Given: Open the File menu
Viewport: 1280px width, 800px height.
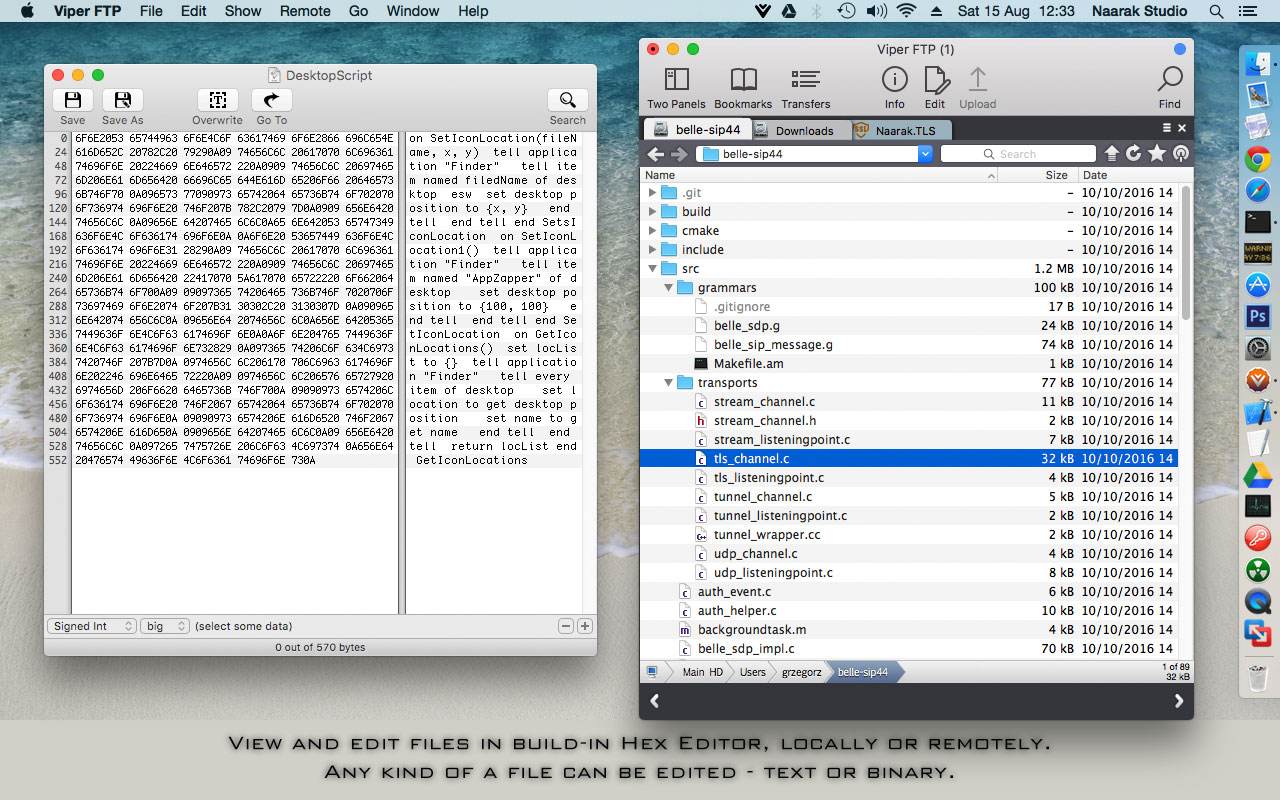Looking at the screenshot, I should (x=151, y=11).
